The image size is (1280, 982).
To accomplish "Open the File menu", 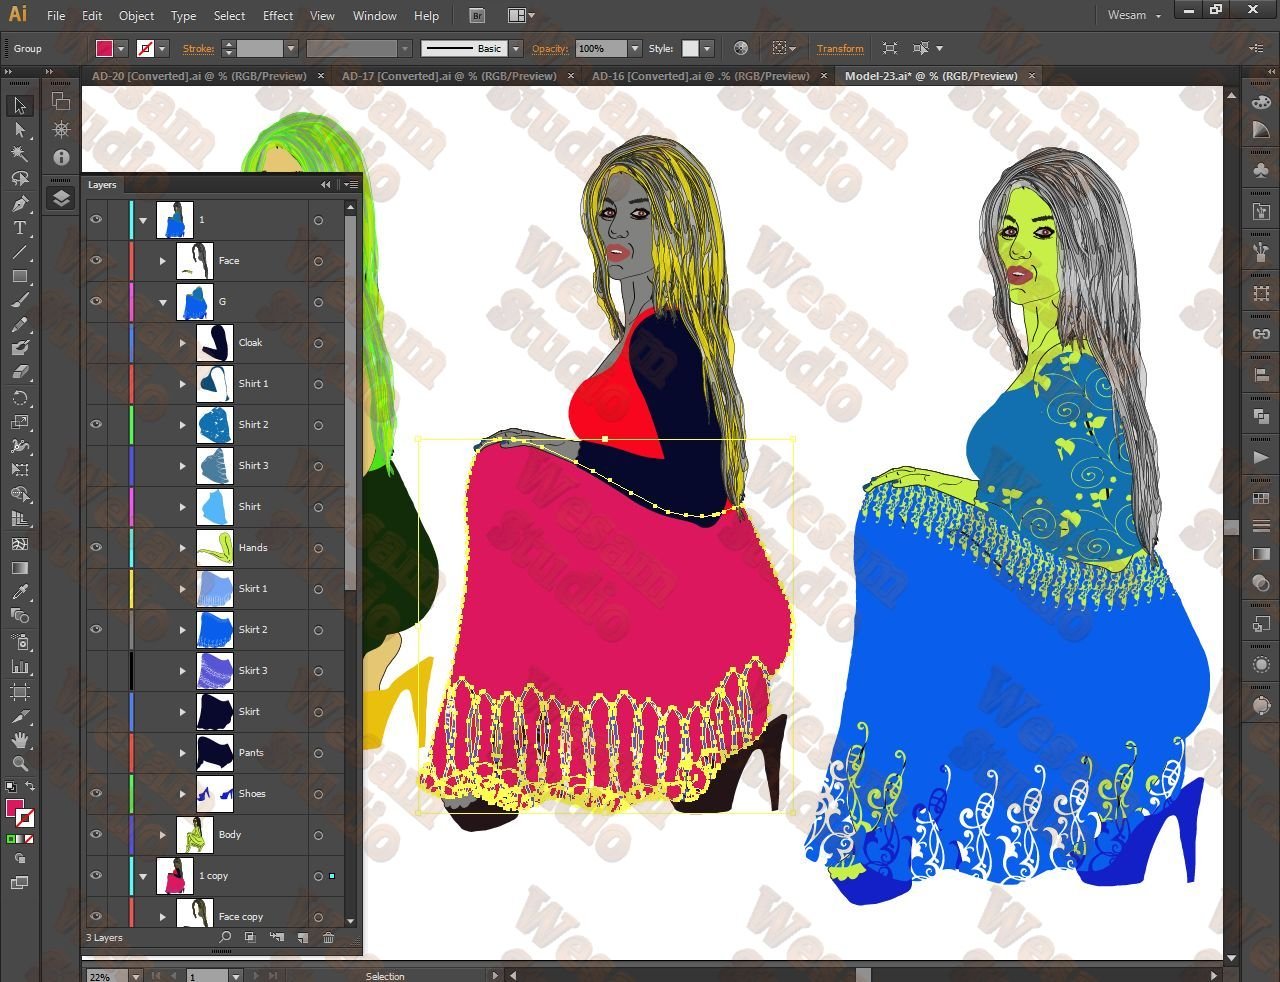I will tap(56, 16).
